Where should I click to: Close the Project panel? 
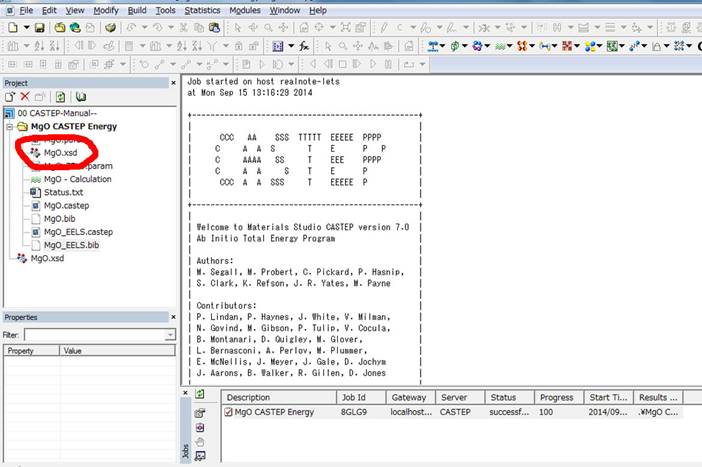point(173,83)
